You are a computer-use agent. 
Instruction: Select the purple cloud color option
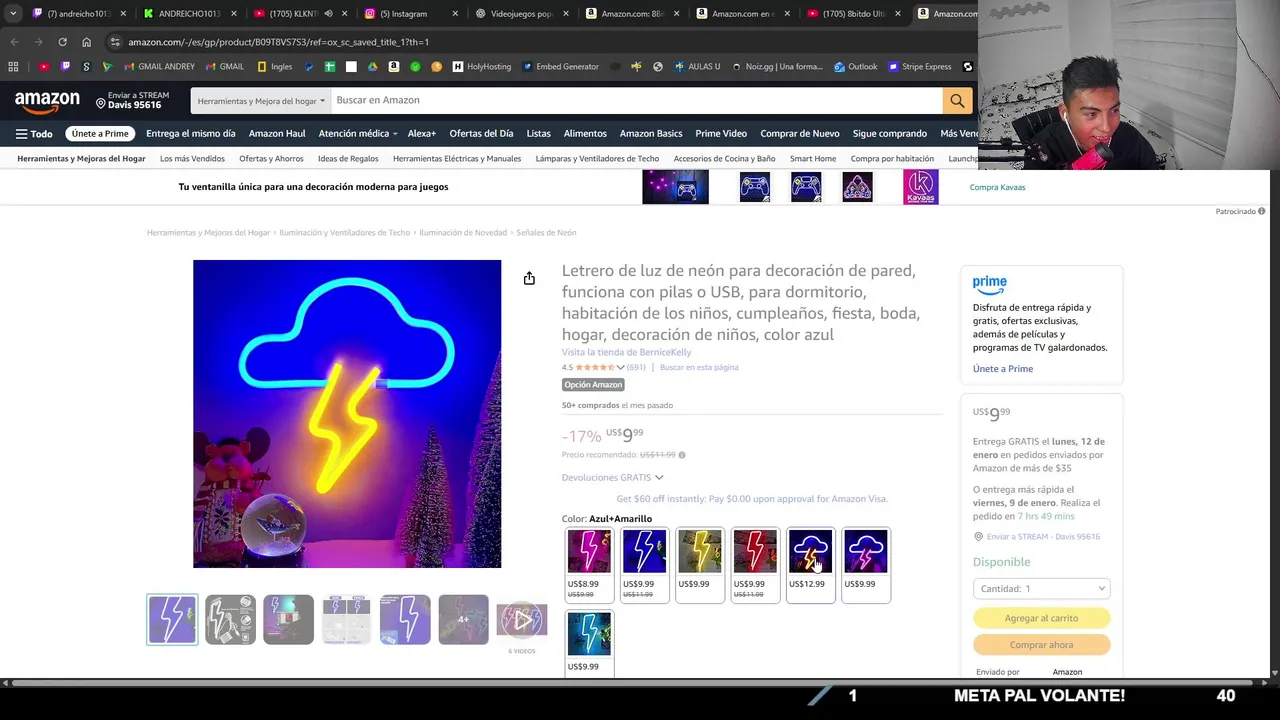pyautogui.click(x=865, y=565)
